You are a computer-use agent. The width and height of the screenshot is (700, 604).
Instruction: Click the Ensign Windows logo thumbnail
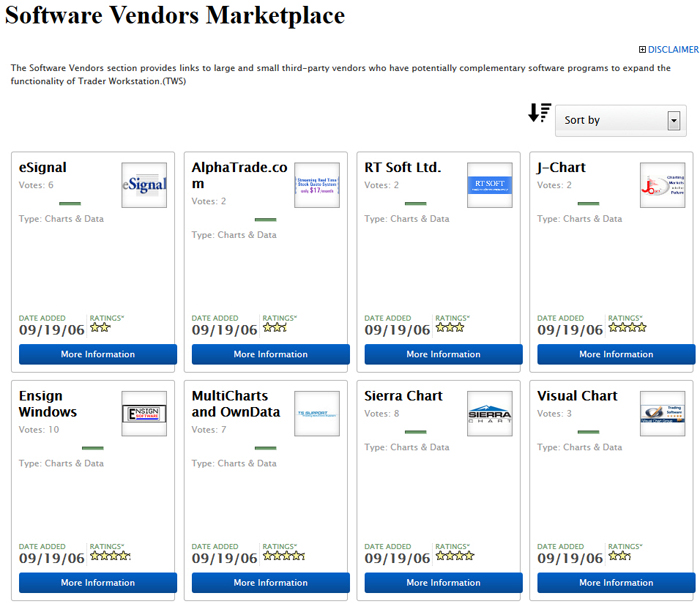tap(144, 413)
